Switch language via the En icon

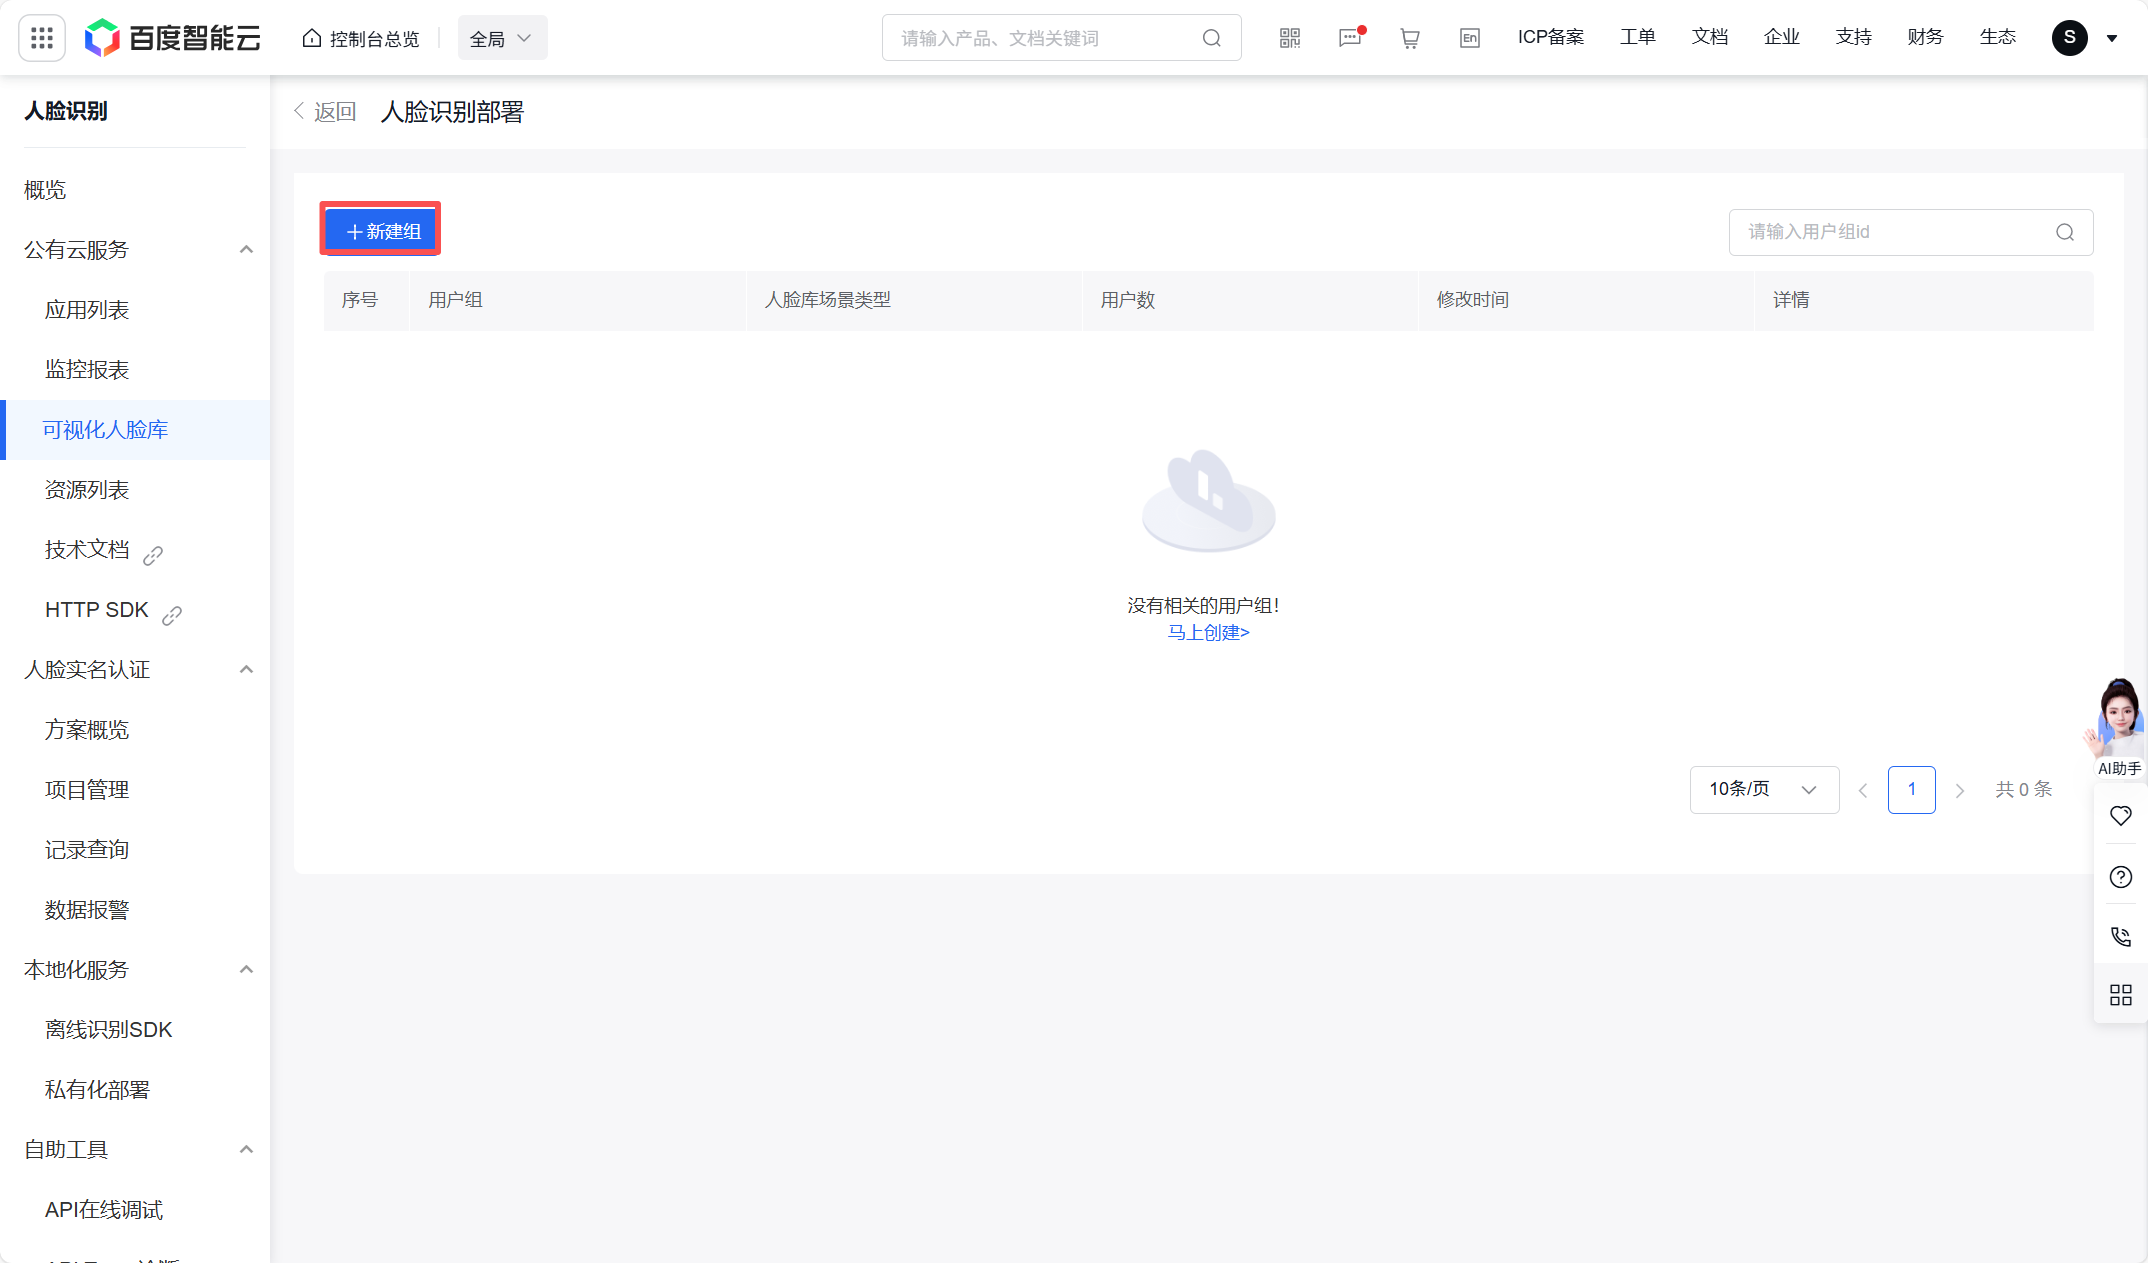click(x=1469, y=37)
